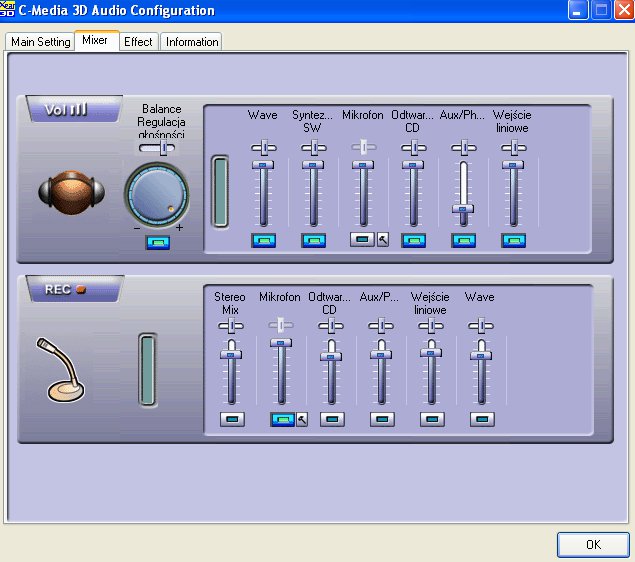Image resolution: width=635 pixels, height=562 pixels.
Task: Click recording Stereo Mix balance slider
Action: (231, 326)
